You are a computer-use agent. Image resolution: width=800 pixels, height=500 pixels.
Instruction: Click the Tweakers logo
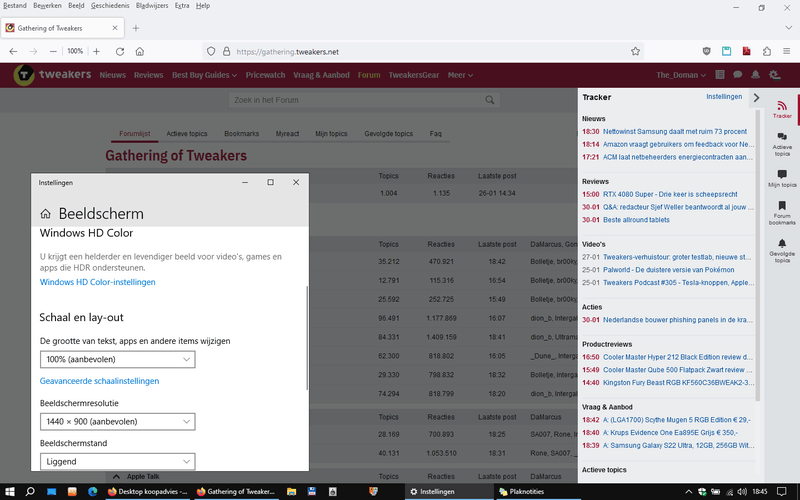52,75
